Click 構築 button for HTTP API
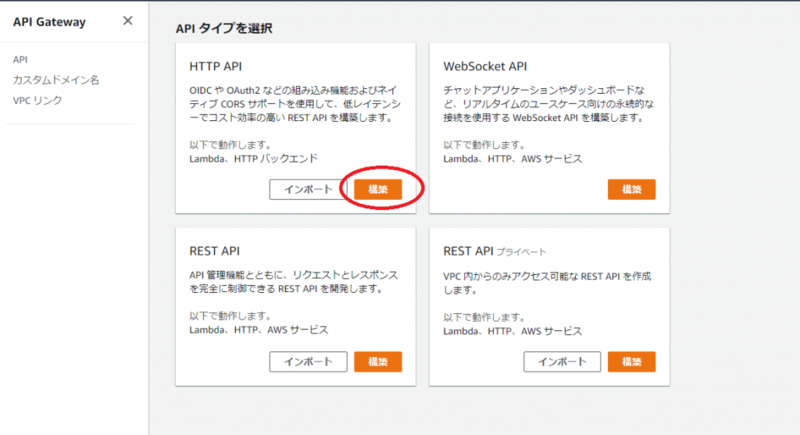 (378, 189)
